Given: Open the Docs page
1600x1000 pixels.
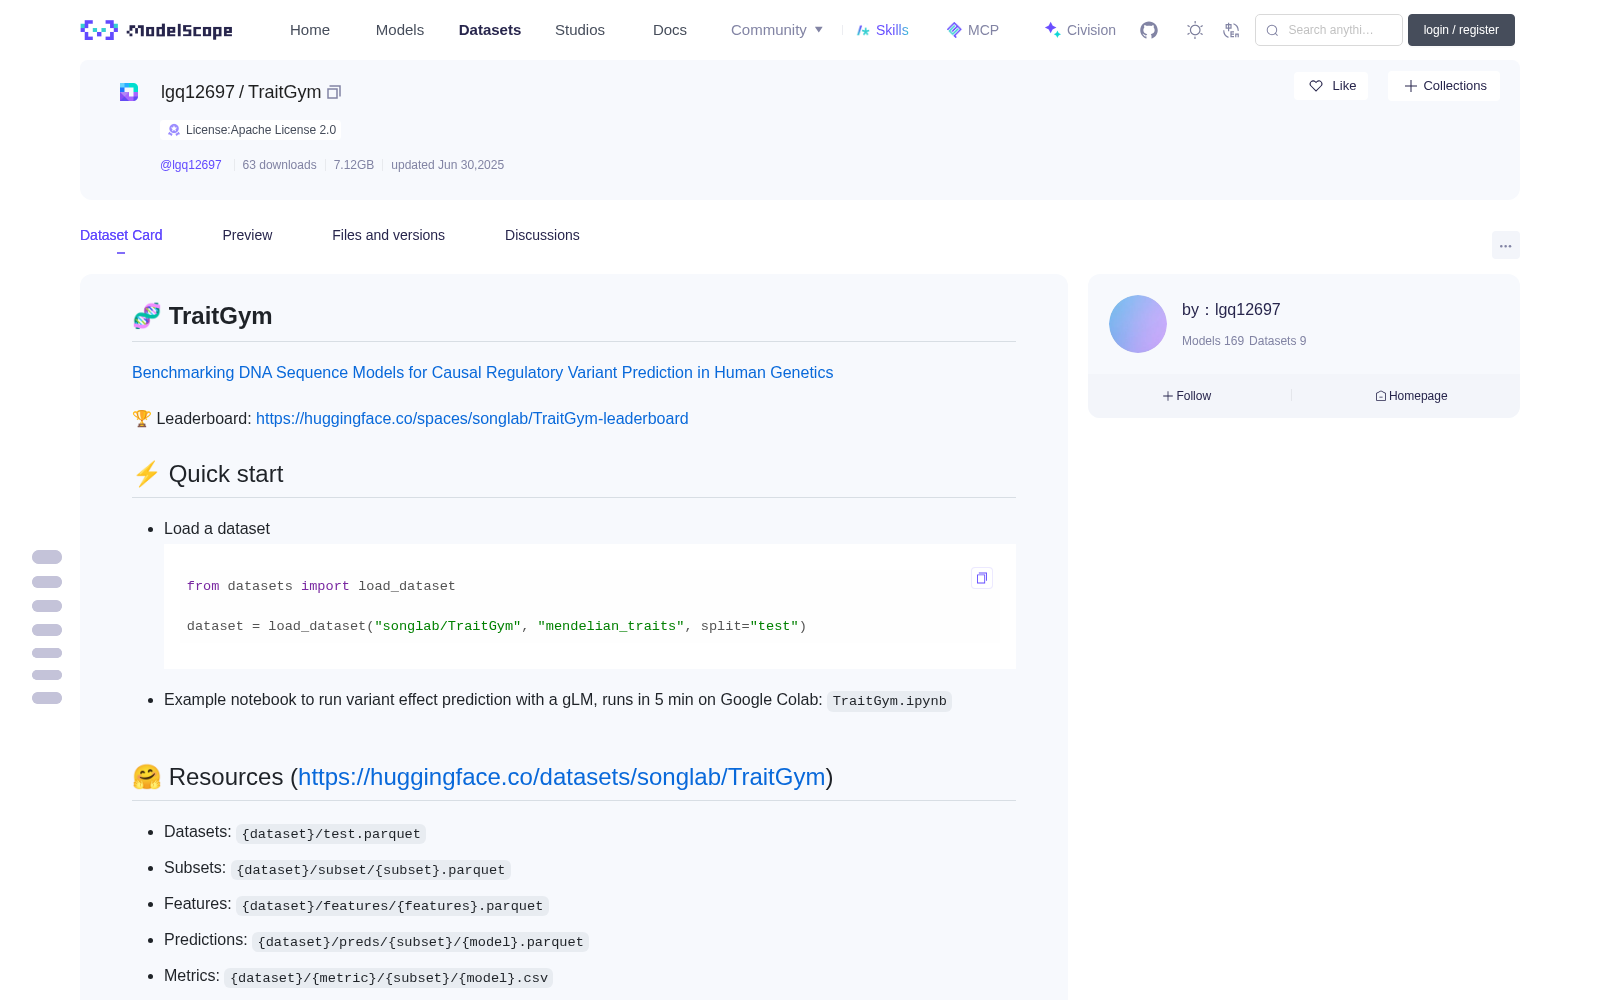Looking at the screenshot, I should [x=670, y=30].
